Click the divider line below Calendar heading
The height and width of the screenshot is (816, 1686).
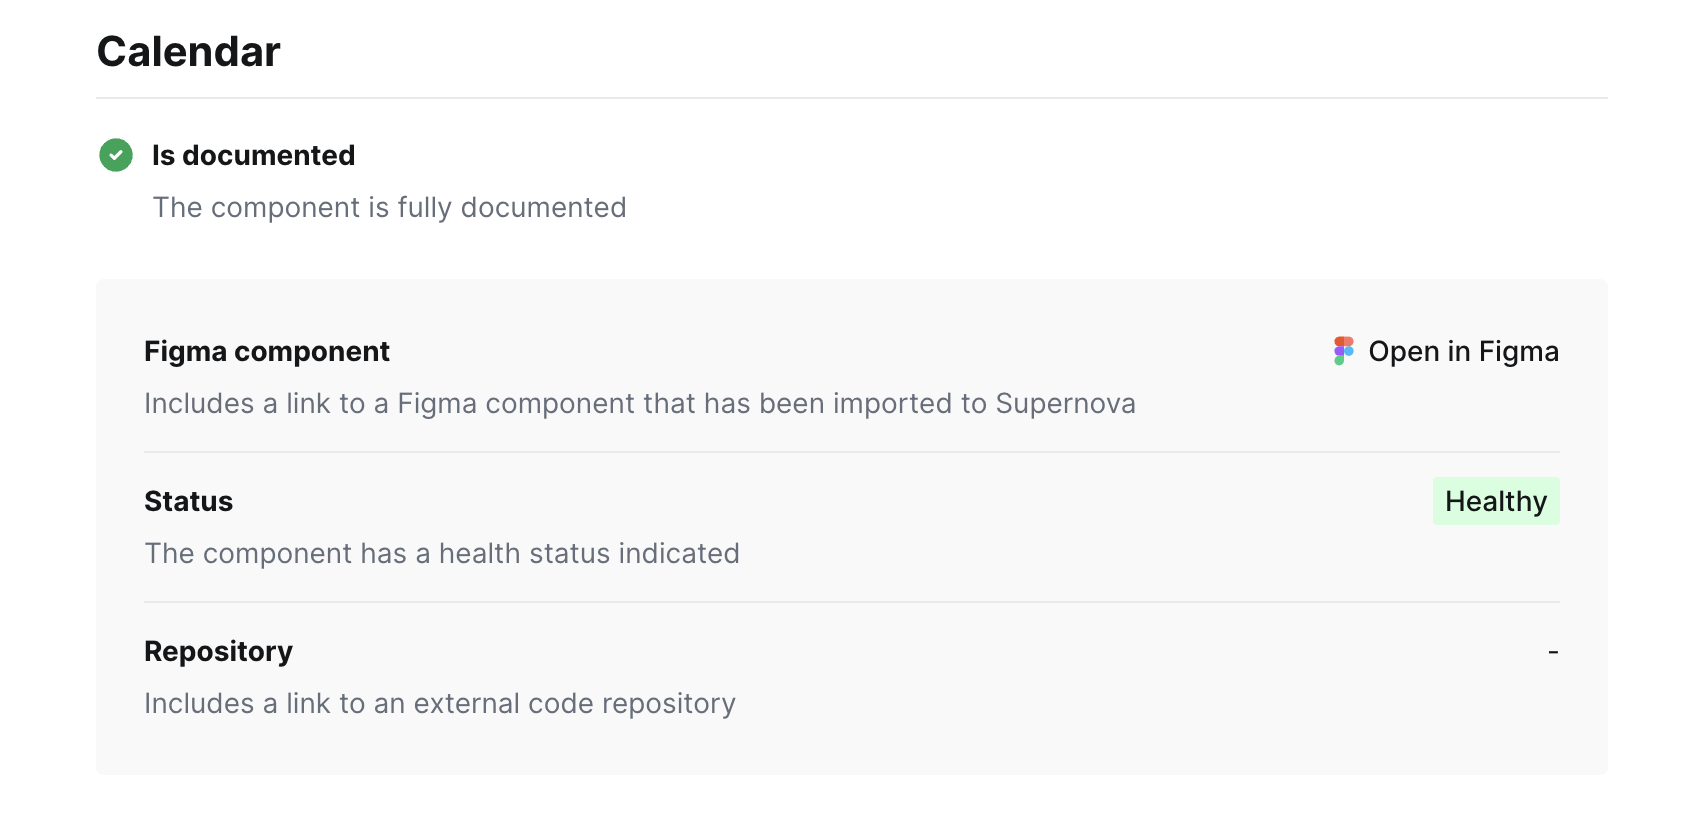(x=851, y=98)
